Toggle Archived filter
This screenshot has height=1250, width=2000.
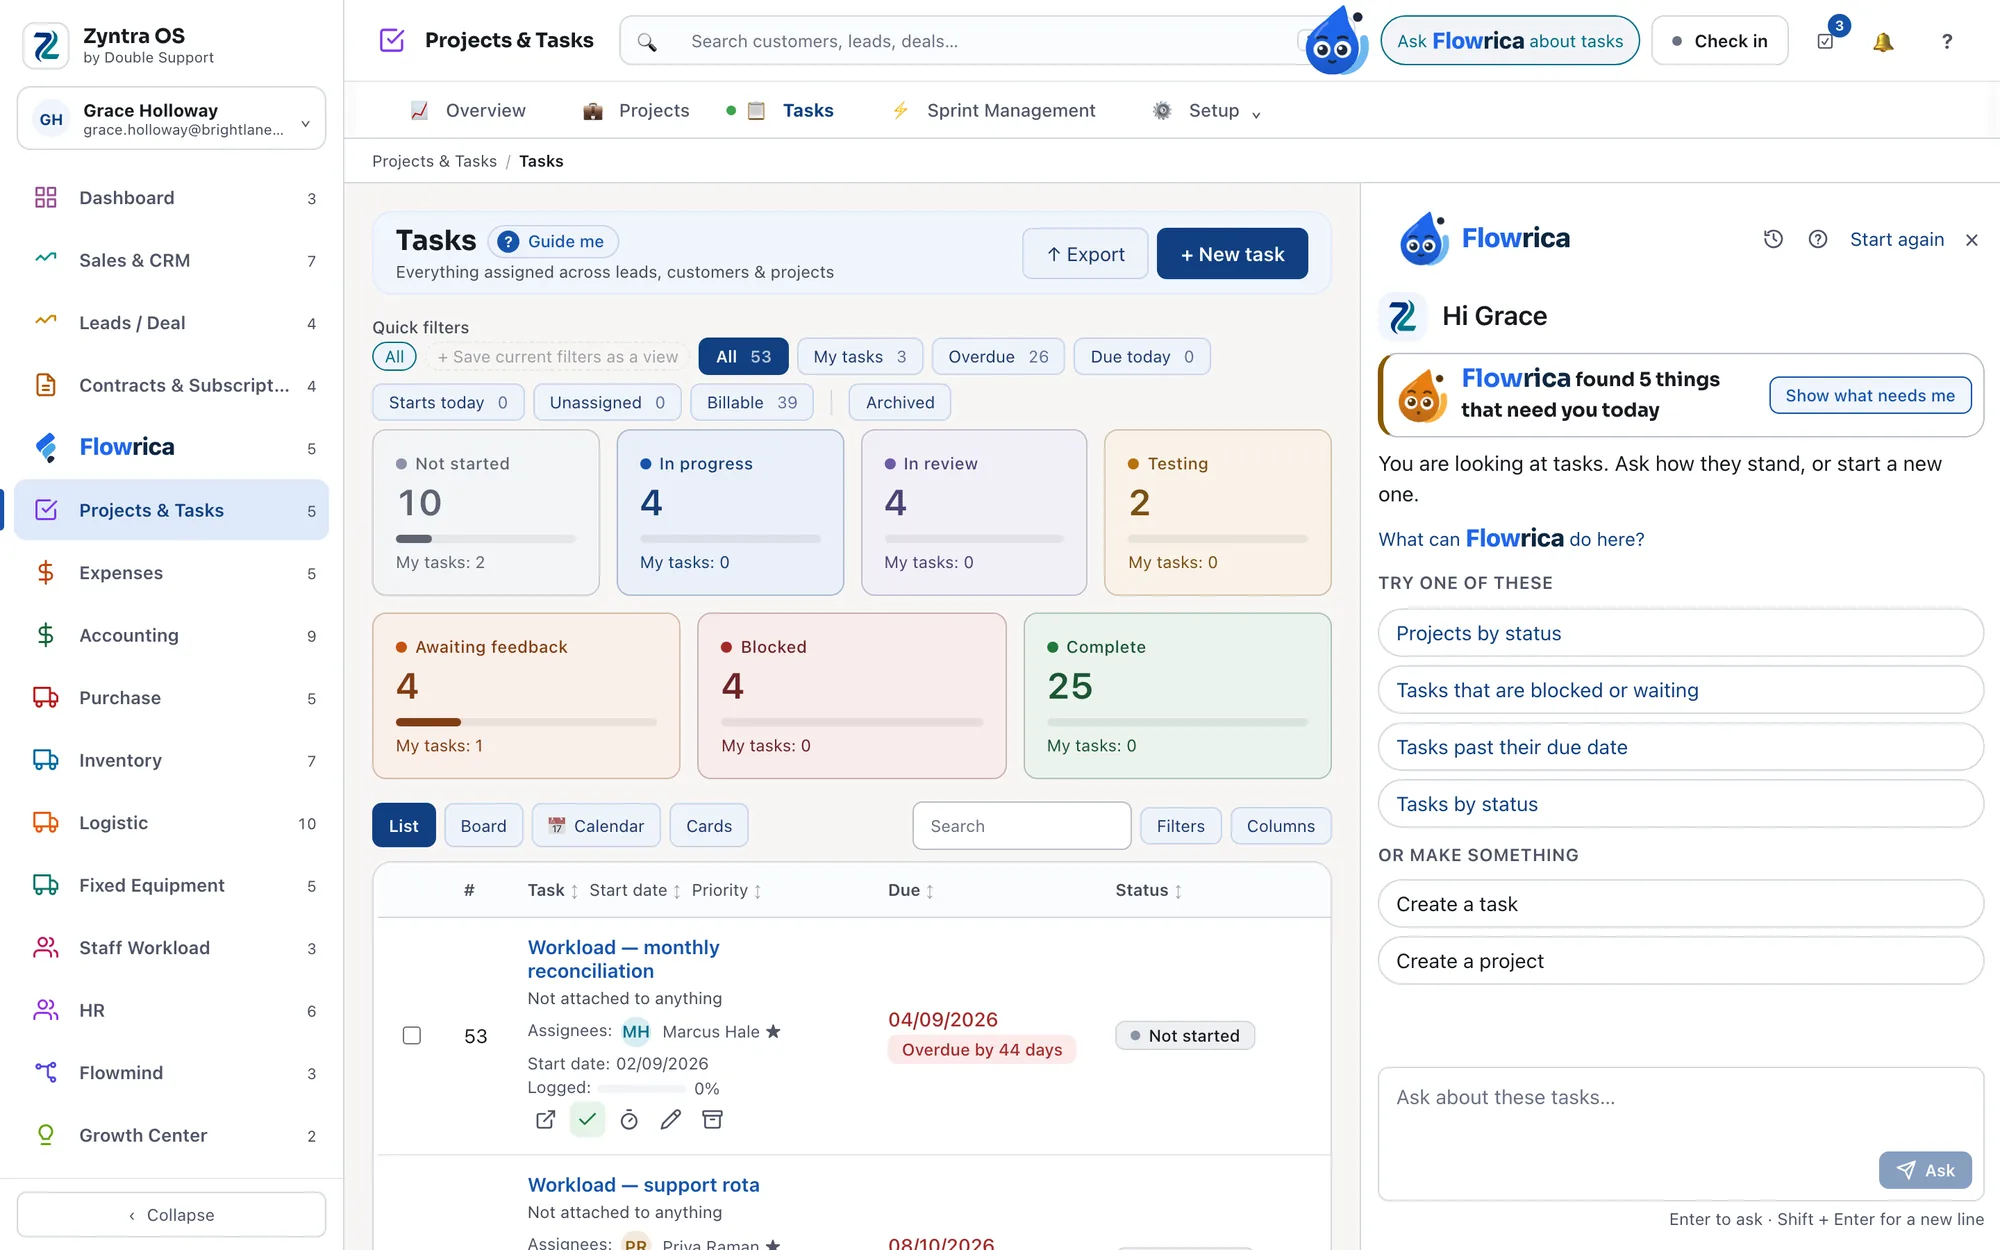pyautogui.click(x=900, y=402)
